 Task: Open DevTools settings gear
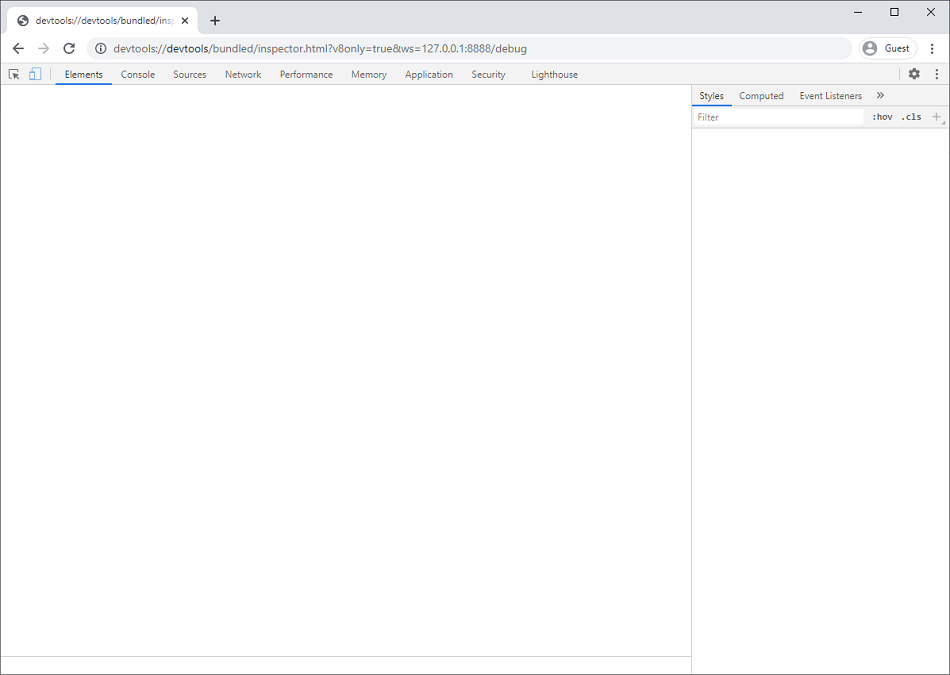tap(914, 74)
